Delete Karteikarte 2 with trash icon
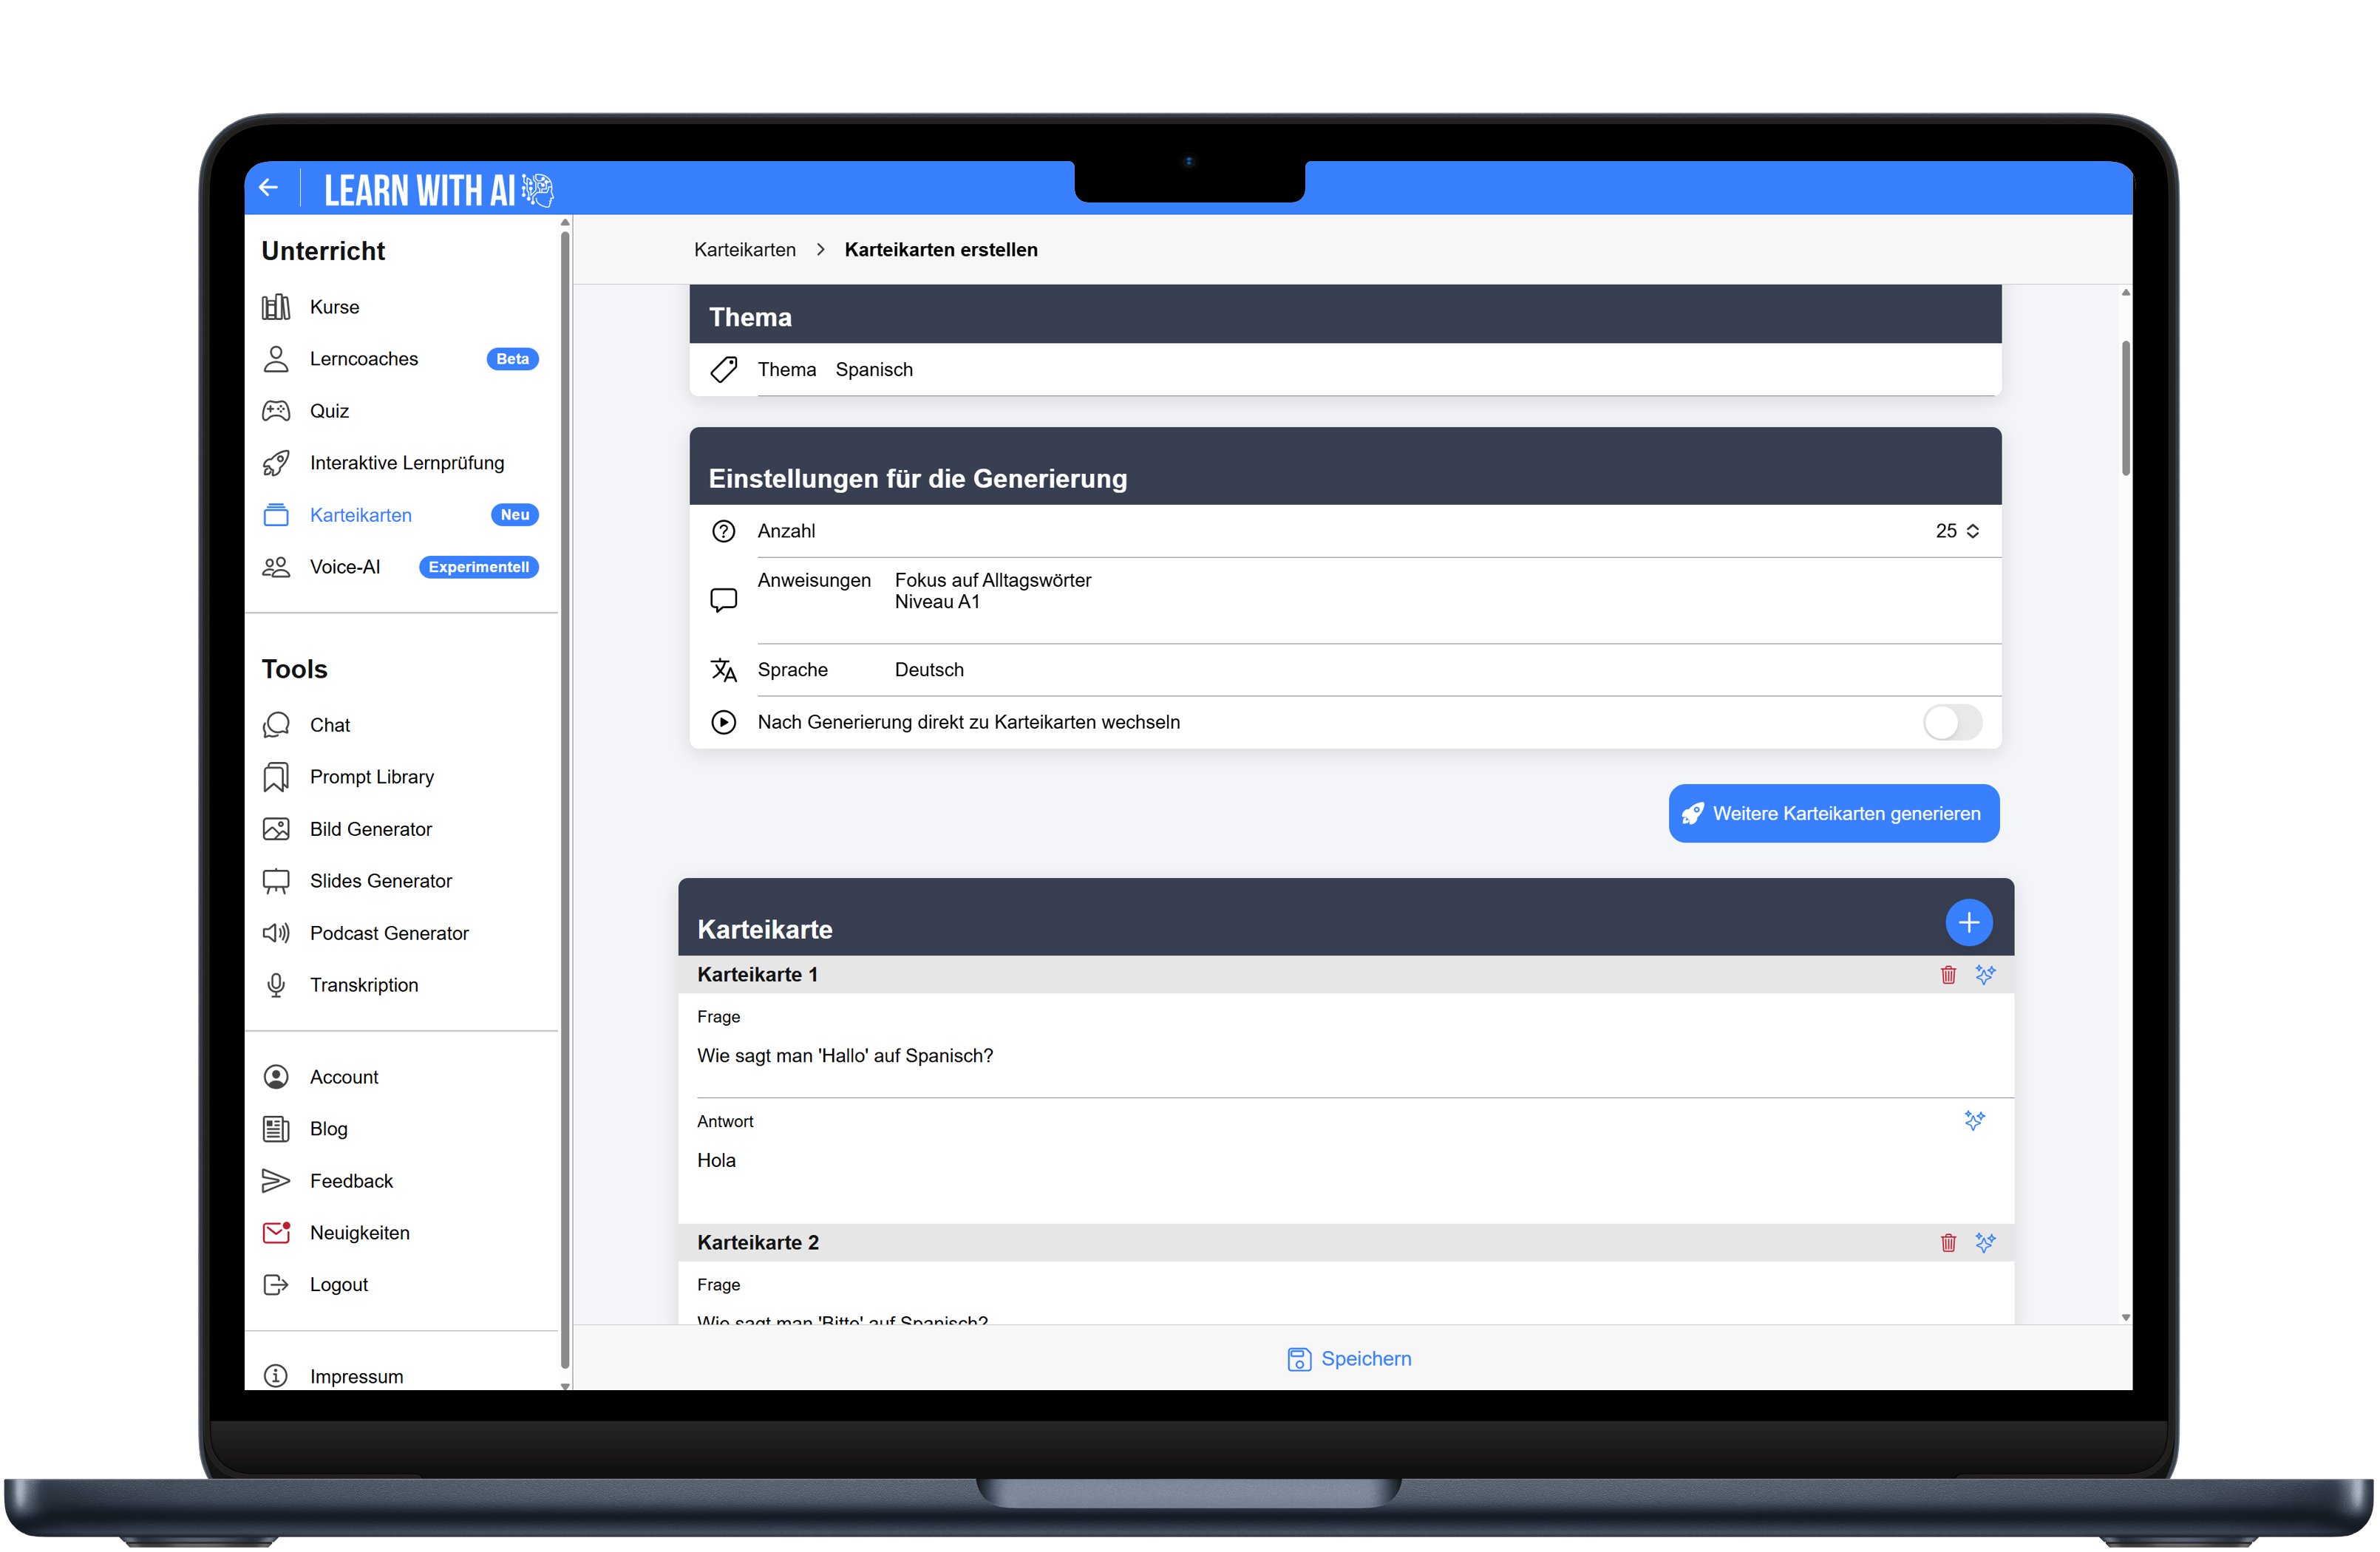 (1948, 1242)
